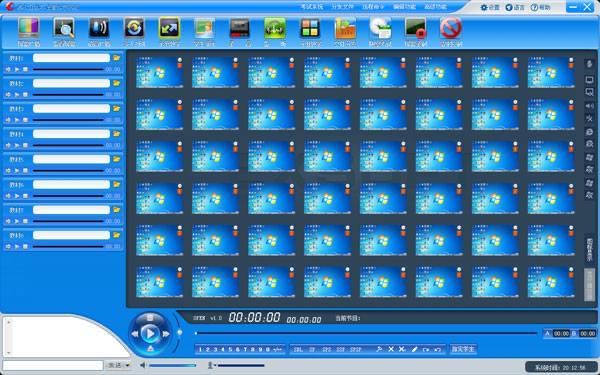Click the speaker broadcast toolbar icon
Screen dimensions: 600x375
99,29
